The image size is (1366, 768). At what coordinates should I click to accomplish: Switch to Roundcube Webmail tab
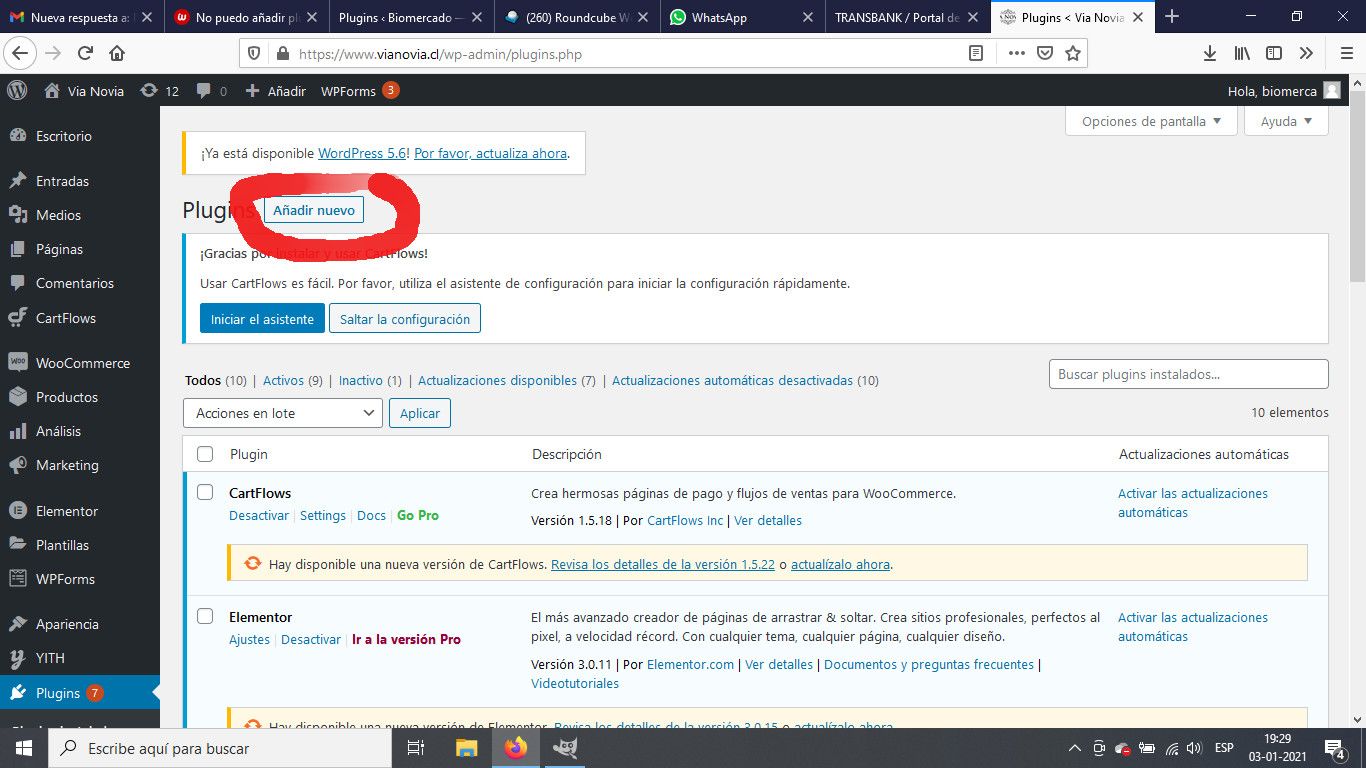tap(577, 17)
